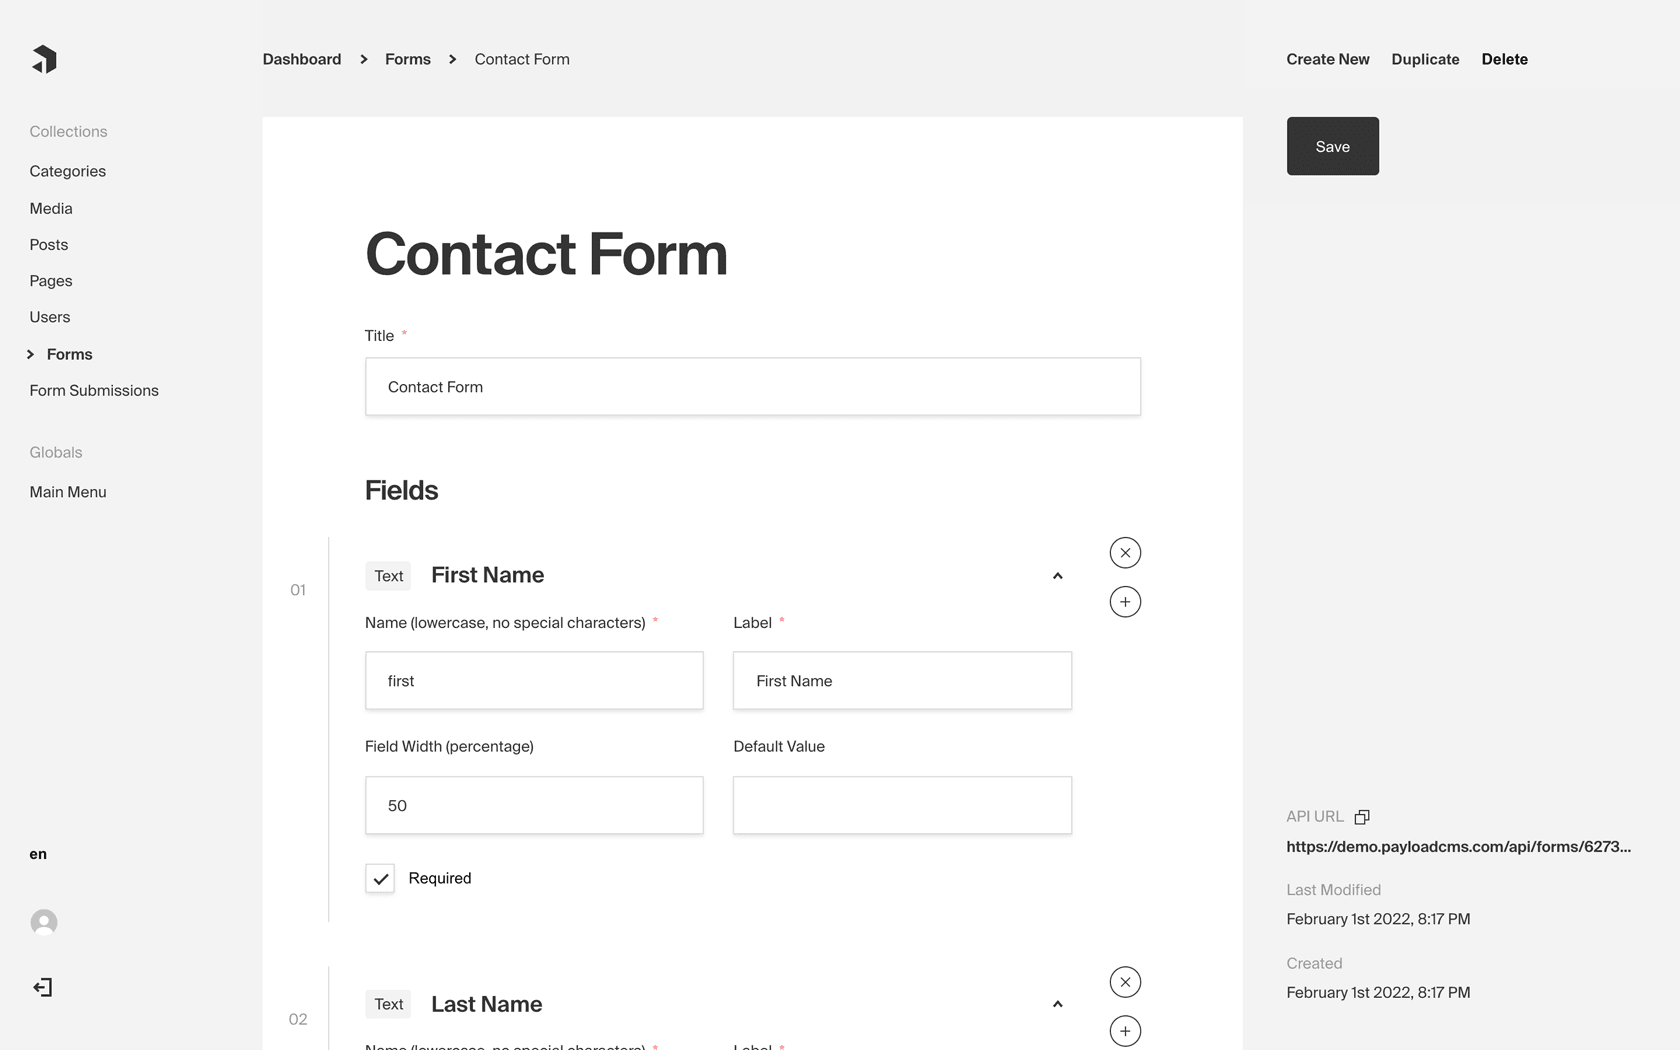Open the Dashboard breadcrumb
This screenshot has width=1680, height=1050.
[301, 59]
